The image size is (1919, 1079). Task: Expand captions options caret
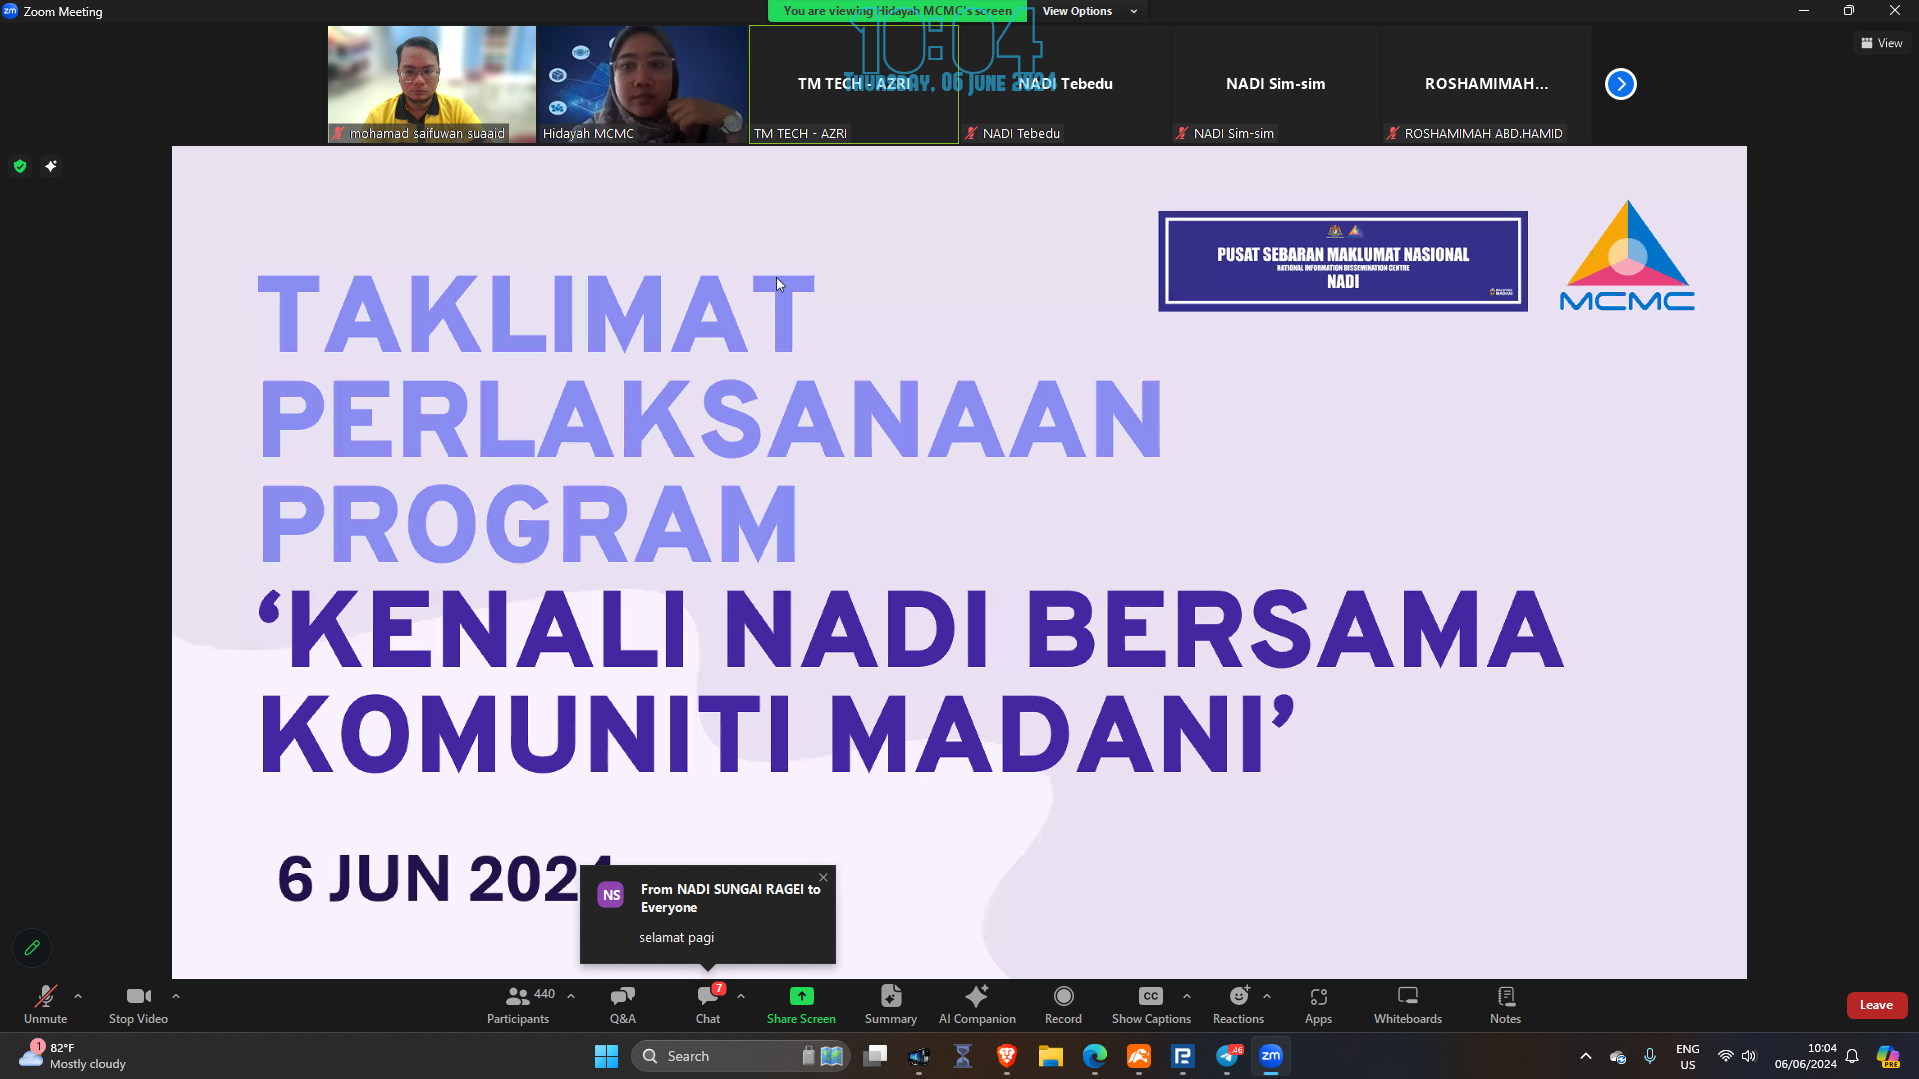pyautogui.click(x=1187, y=996)
